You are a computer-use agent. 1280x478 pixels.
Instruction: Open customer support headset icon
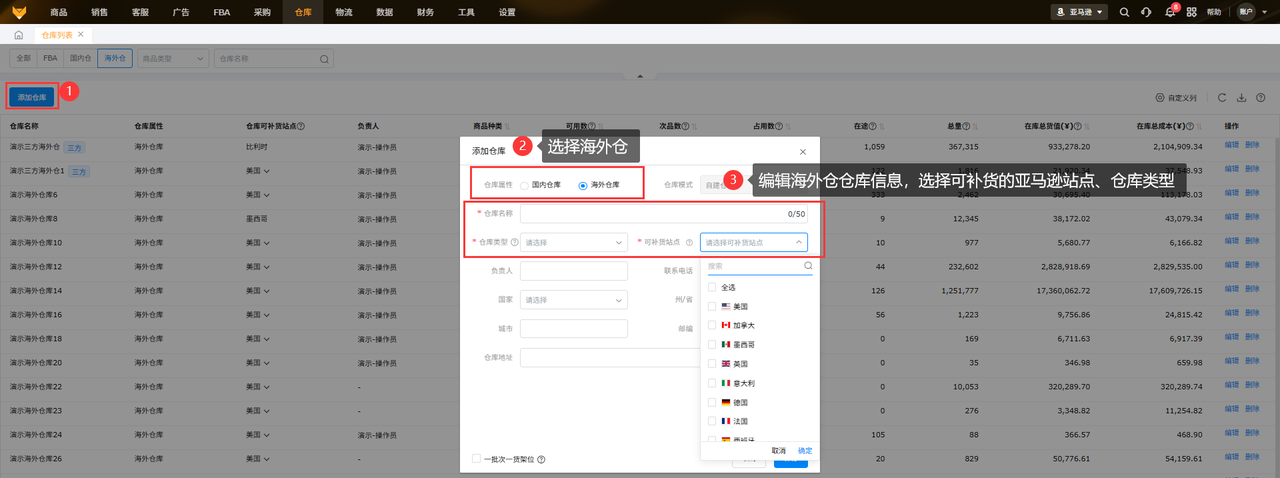(x=1146, y=12)
